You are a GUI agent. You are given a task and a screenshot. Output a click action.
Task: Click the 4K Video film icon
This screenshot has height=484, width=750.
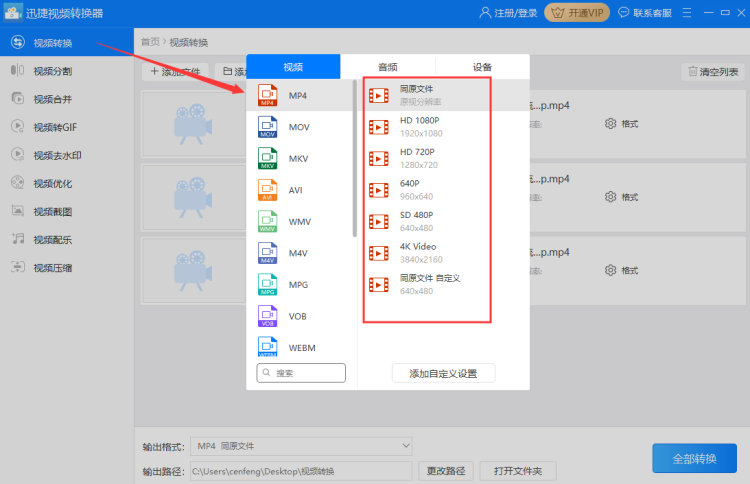pyautogui.click(x=379, y=253)
